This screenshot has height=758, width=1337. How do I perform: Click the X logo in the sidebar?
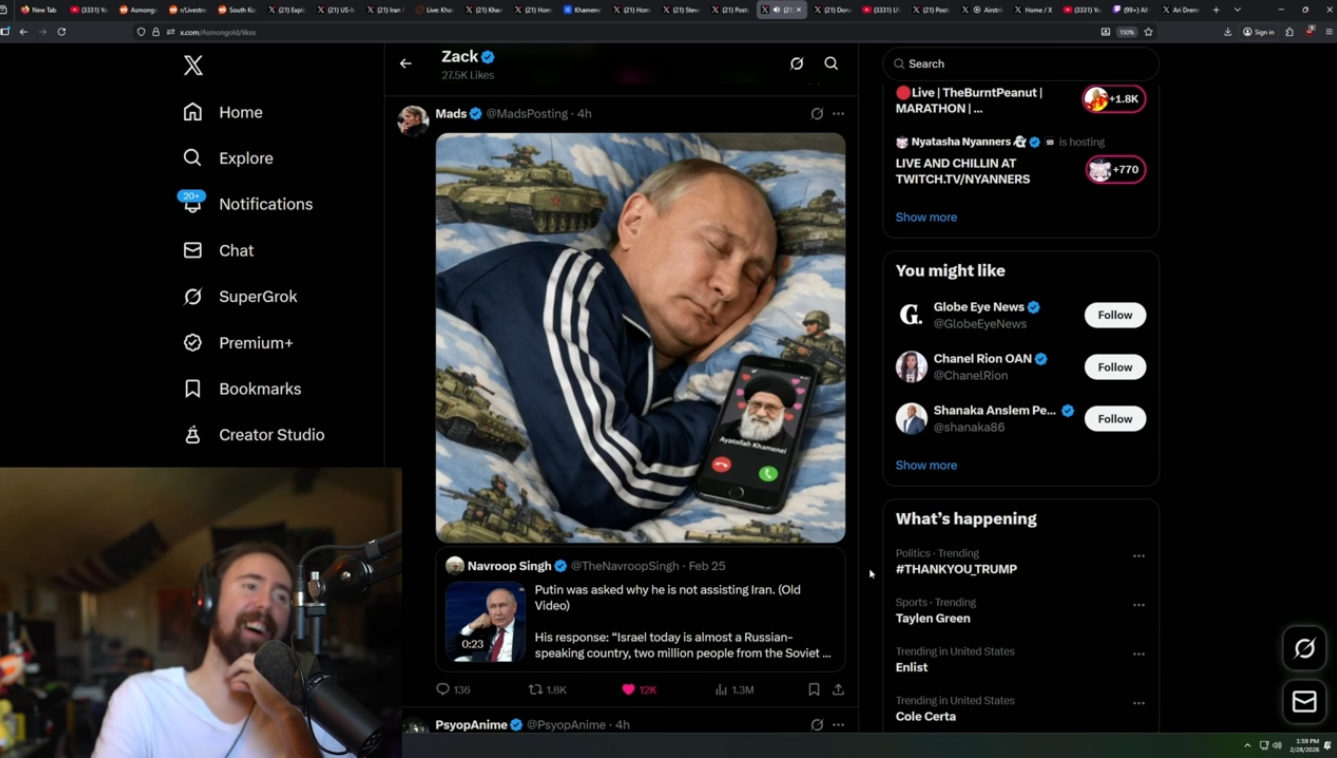(x=193, y=66)
